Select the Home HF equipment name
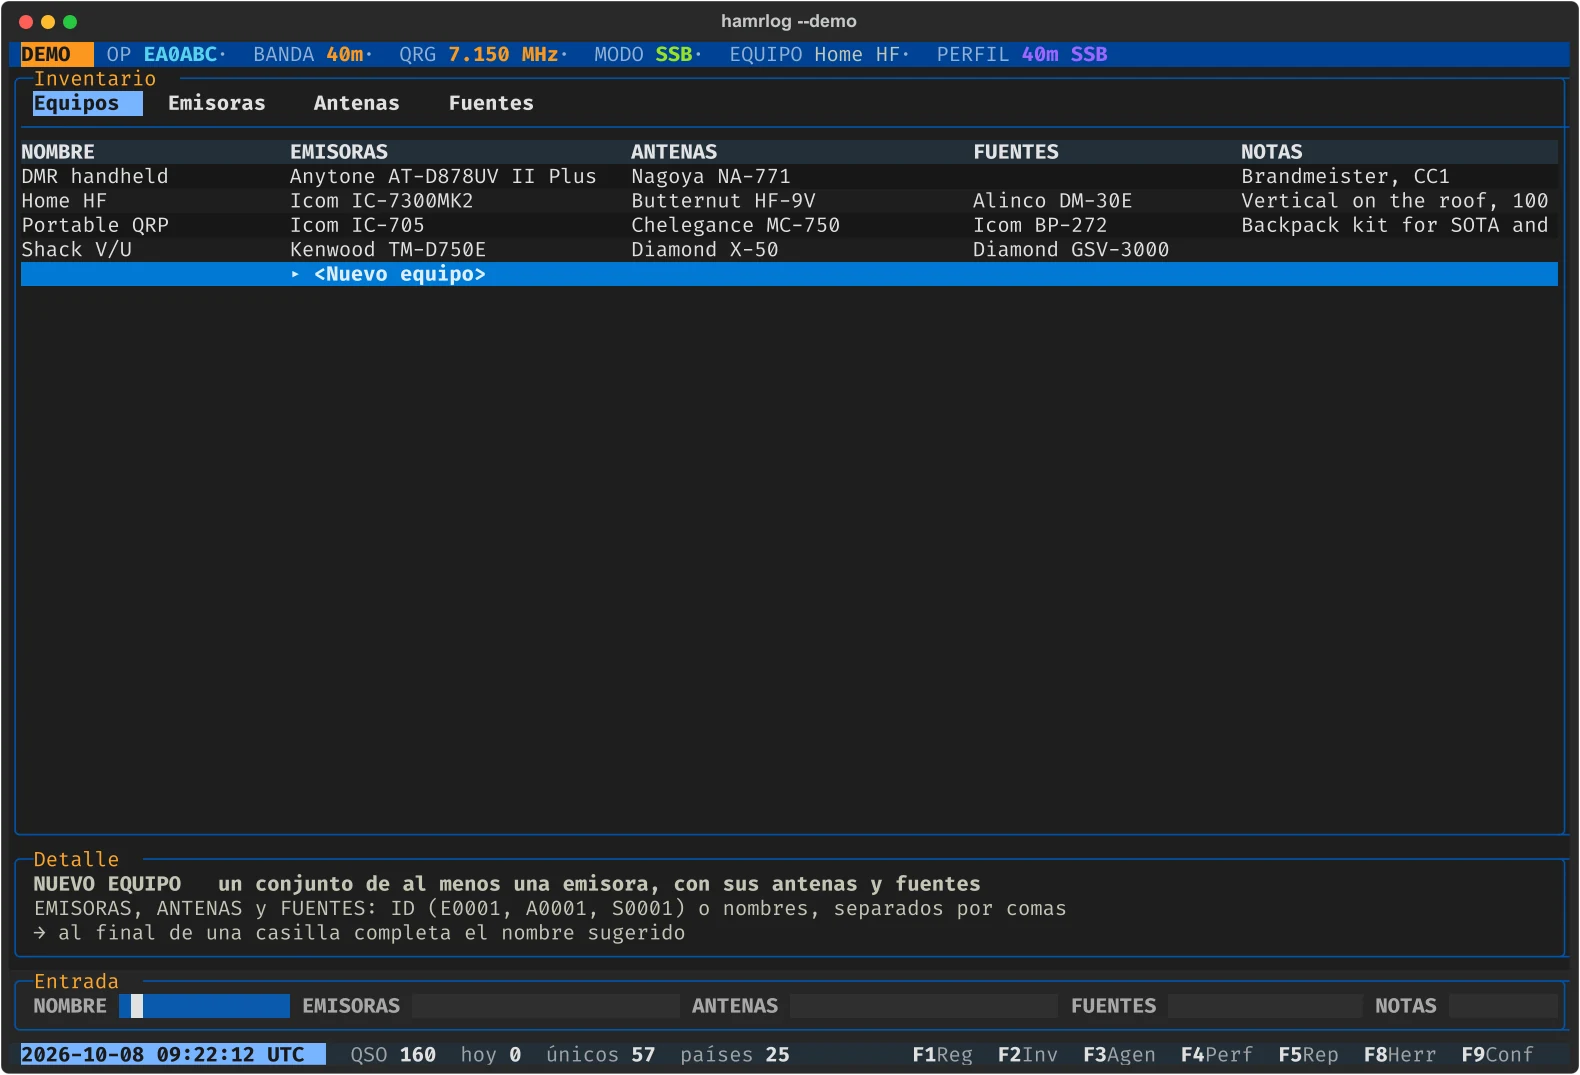This screenshot has height=1075, width=1580. (64, 201)
